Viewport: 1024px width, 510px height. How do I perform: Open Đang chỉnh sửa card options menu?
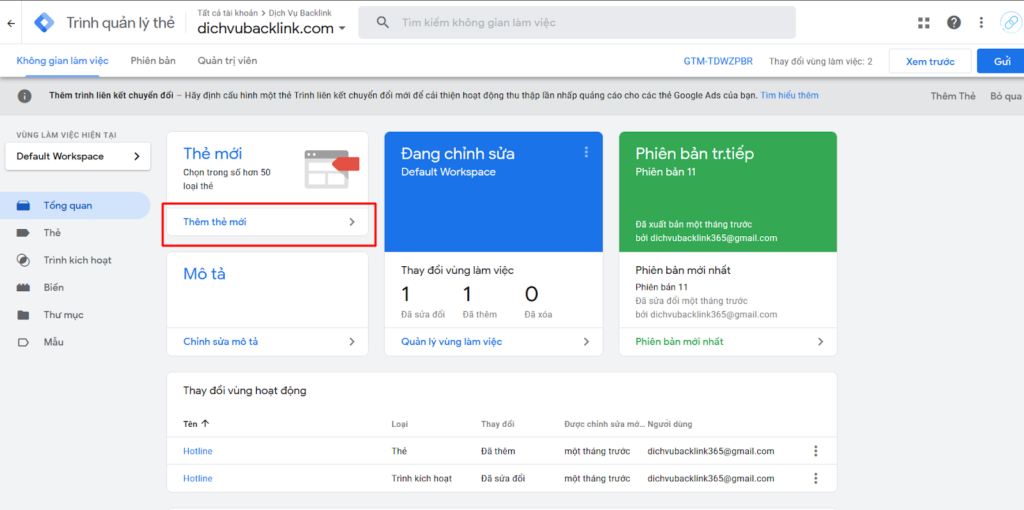586,152
